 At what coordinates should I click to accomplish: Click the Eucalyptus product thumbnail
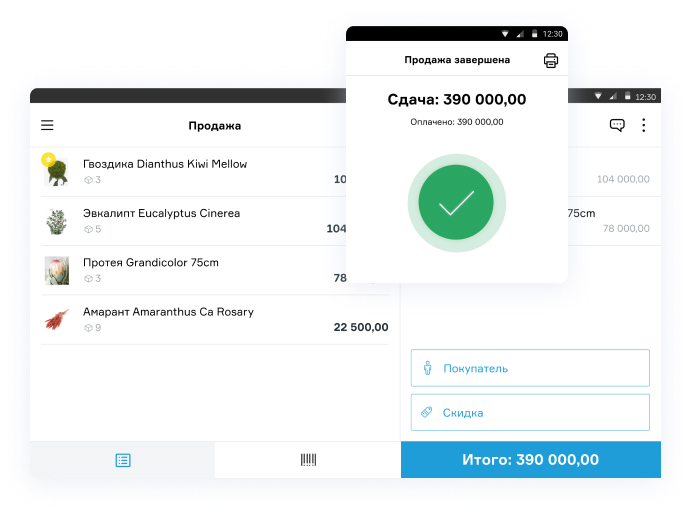[57, 222]
